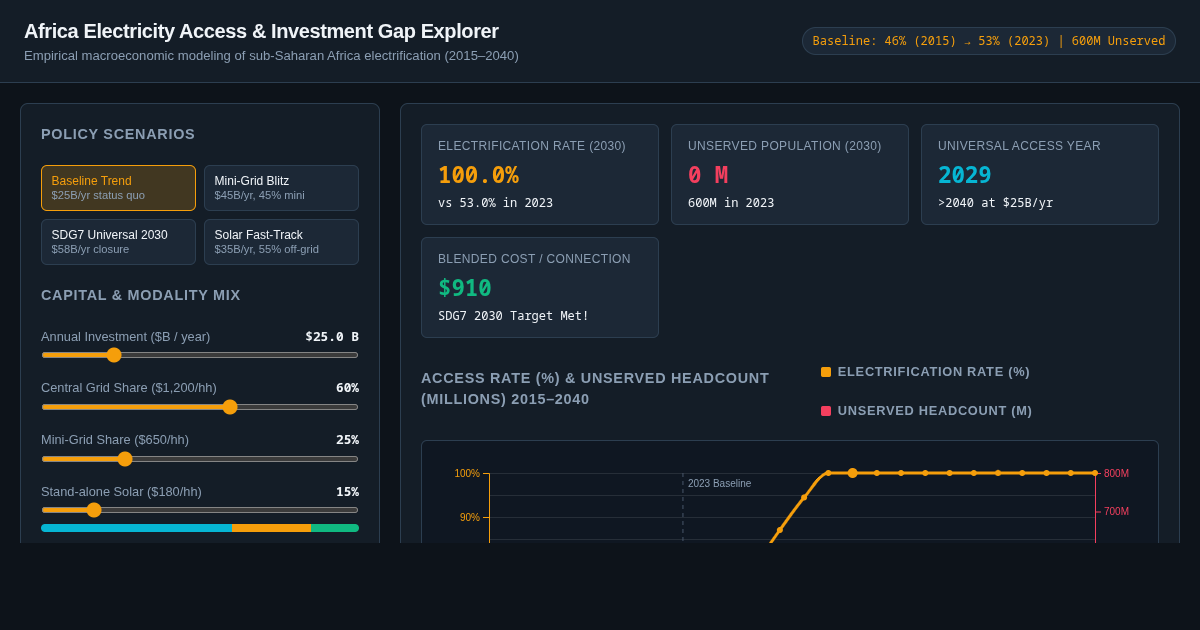Select the Baseline Trend scenario

click(118, 188)
